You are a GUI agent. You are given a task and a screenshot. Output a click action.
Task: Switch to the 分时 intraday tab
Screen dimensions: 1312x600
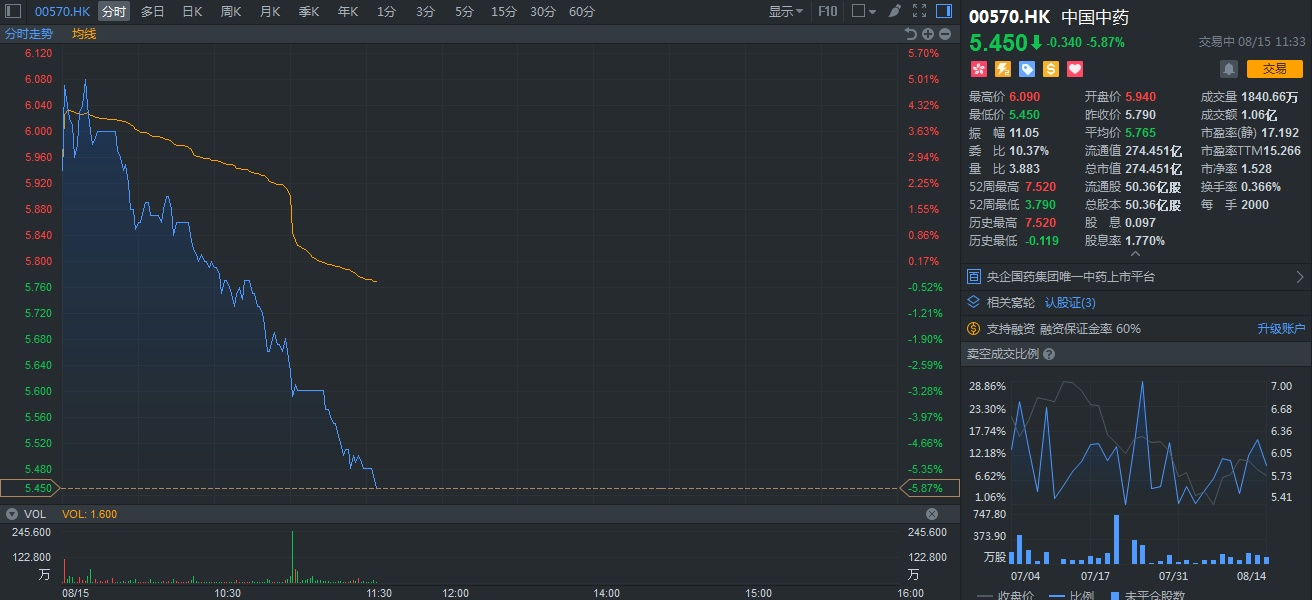[114, 12]
